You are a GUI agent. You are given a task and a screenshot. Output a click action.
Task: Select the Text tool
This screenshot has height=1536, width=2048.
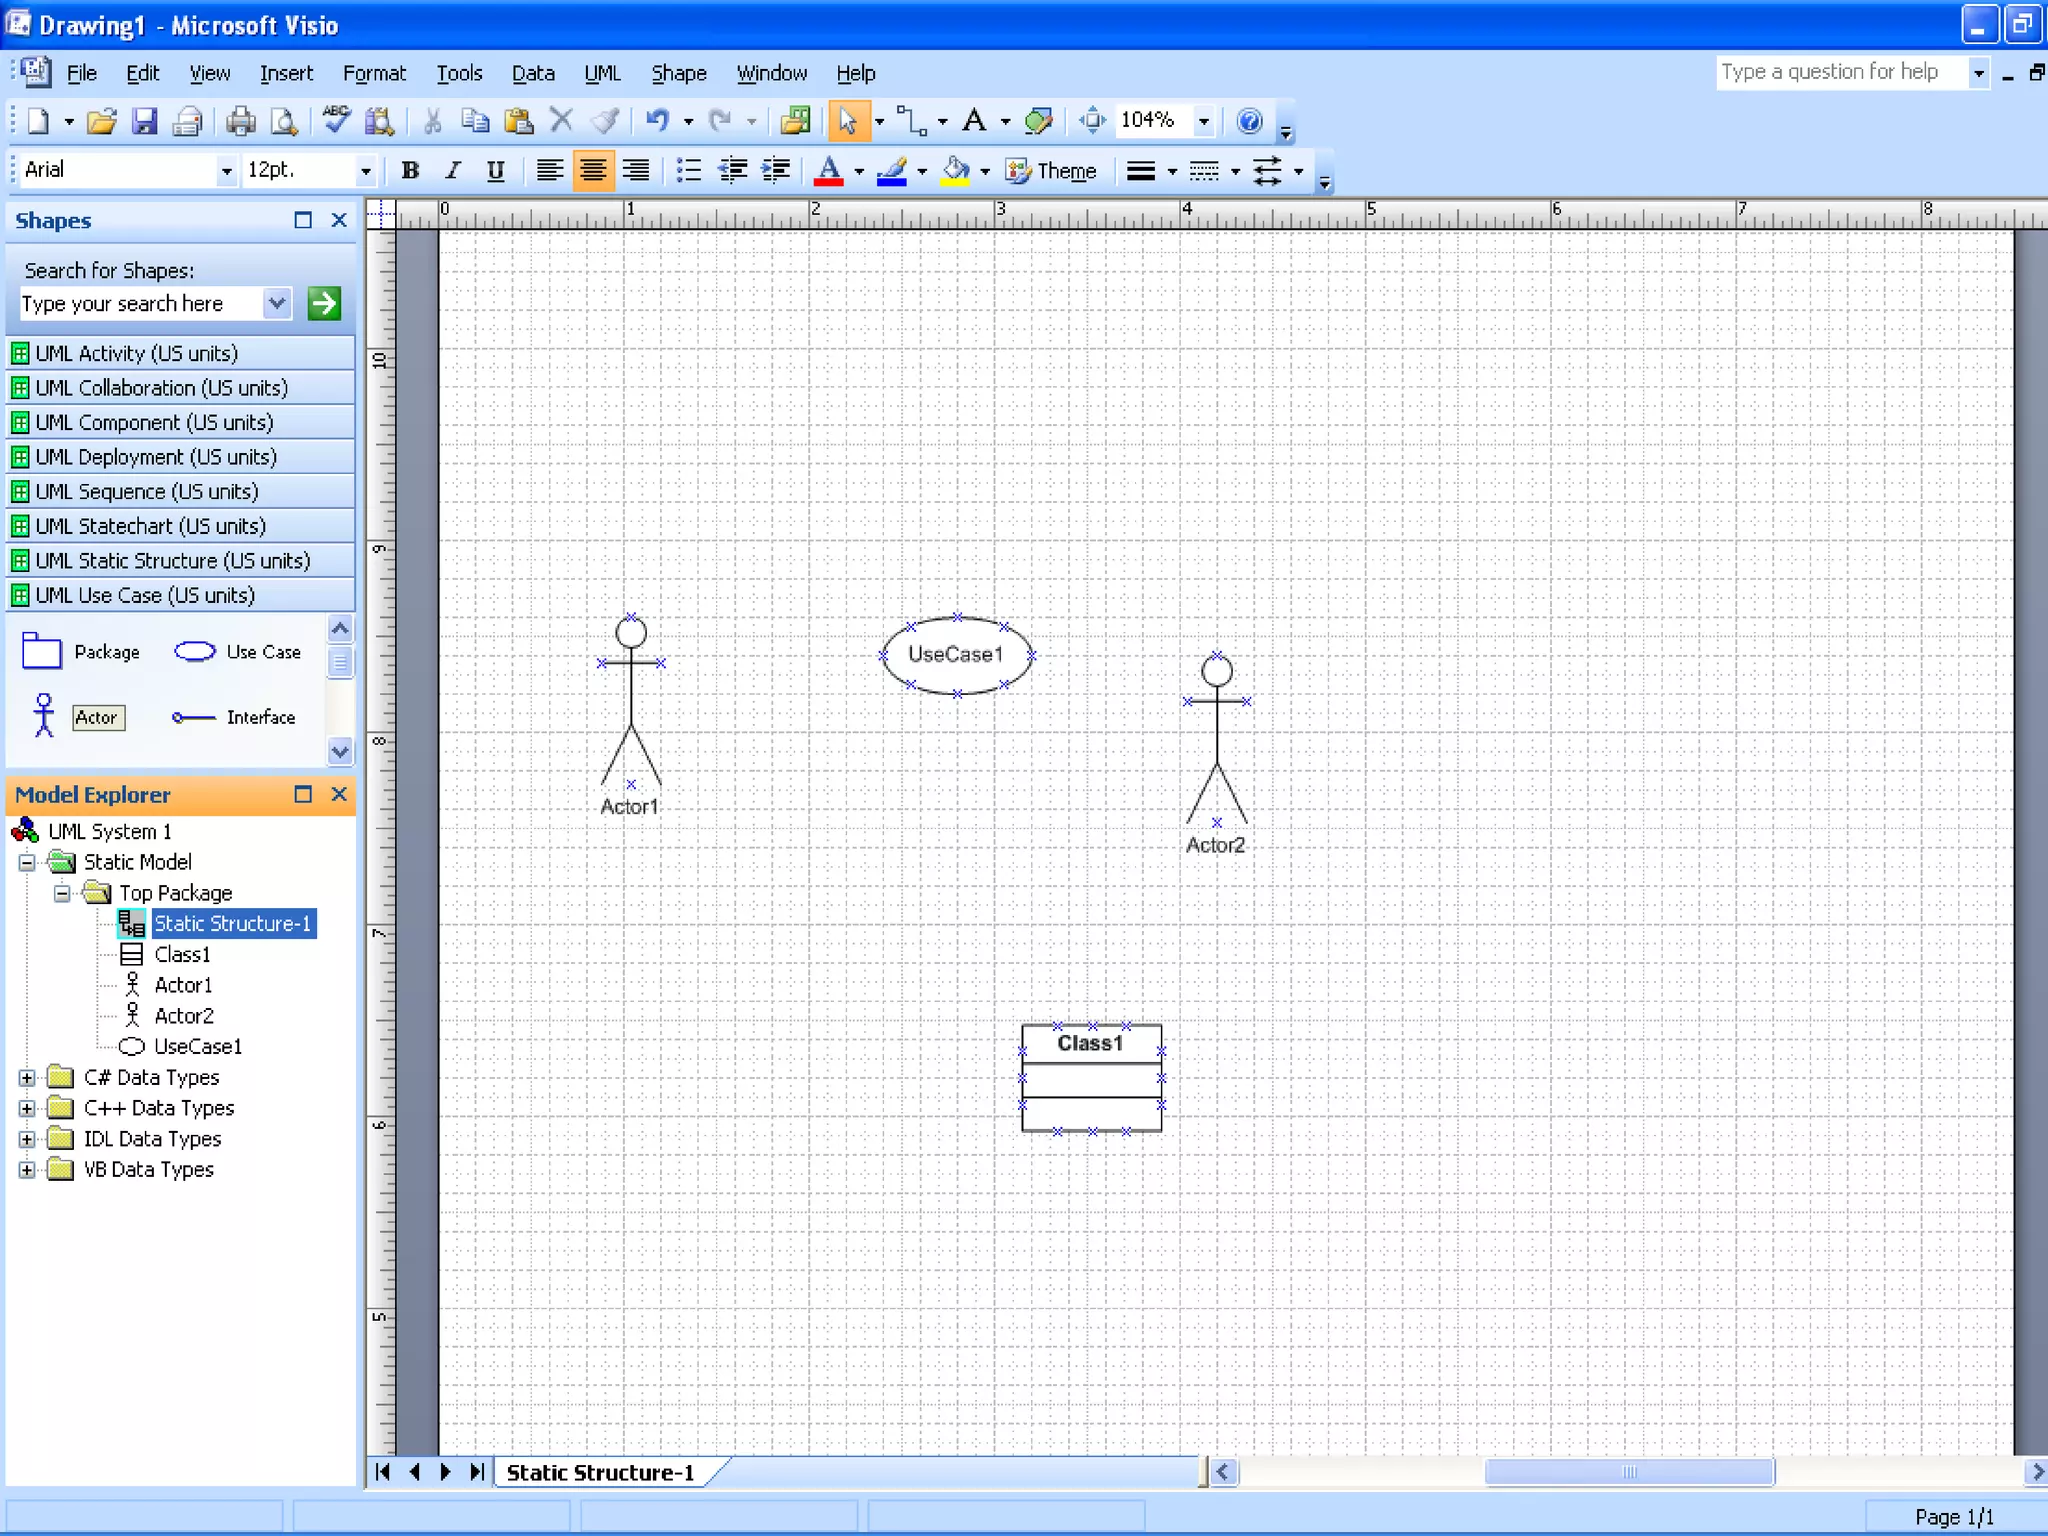click(x=974, y=121)
